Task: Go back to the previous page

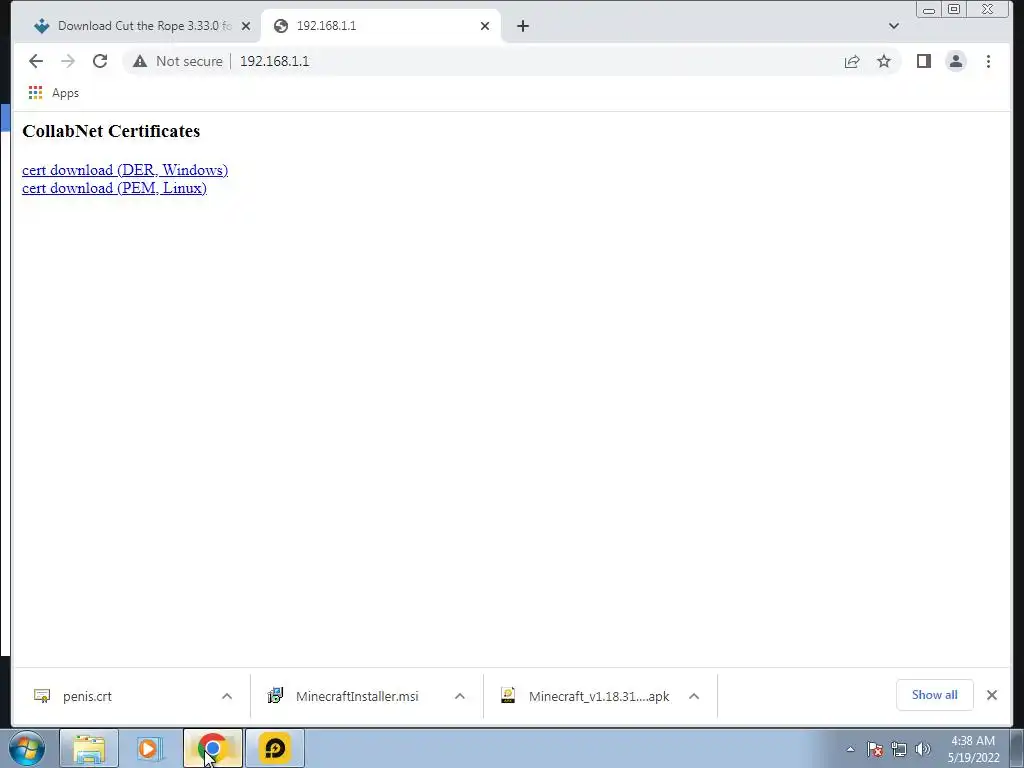Action: point(36,61)
